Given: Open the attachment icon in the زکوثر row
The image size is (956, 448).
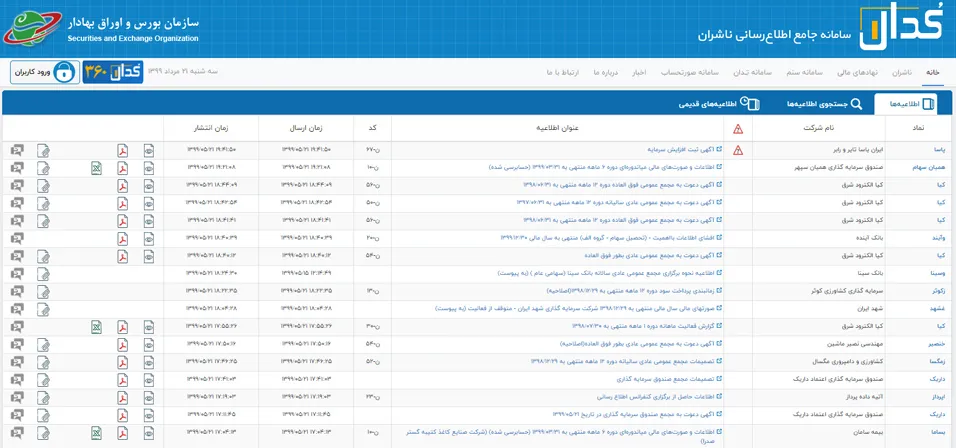Looking at the screenshot, I should (x=43, y=292).
